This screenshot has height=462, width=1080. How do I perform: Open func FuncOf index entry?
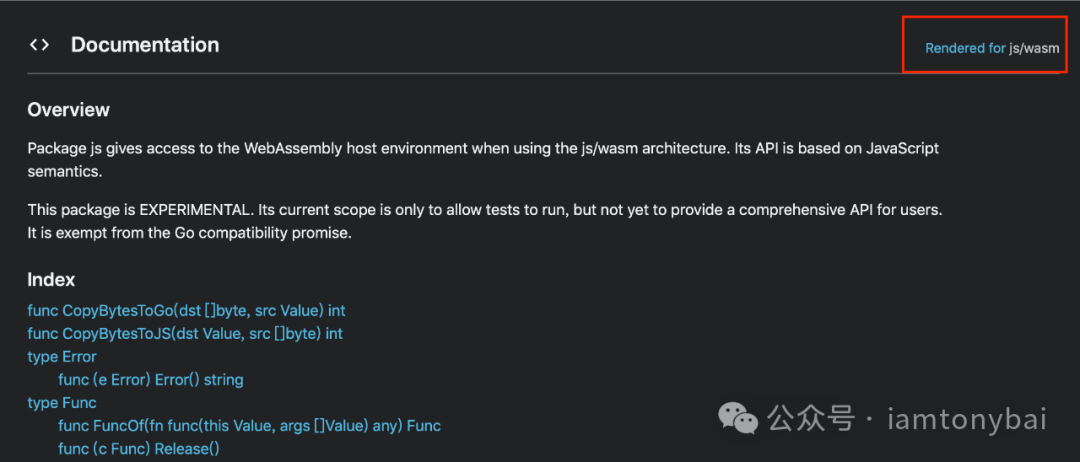pyautogui.click(x=249, y=426)
